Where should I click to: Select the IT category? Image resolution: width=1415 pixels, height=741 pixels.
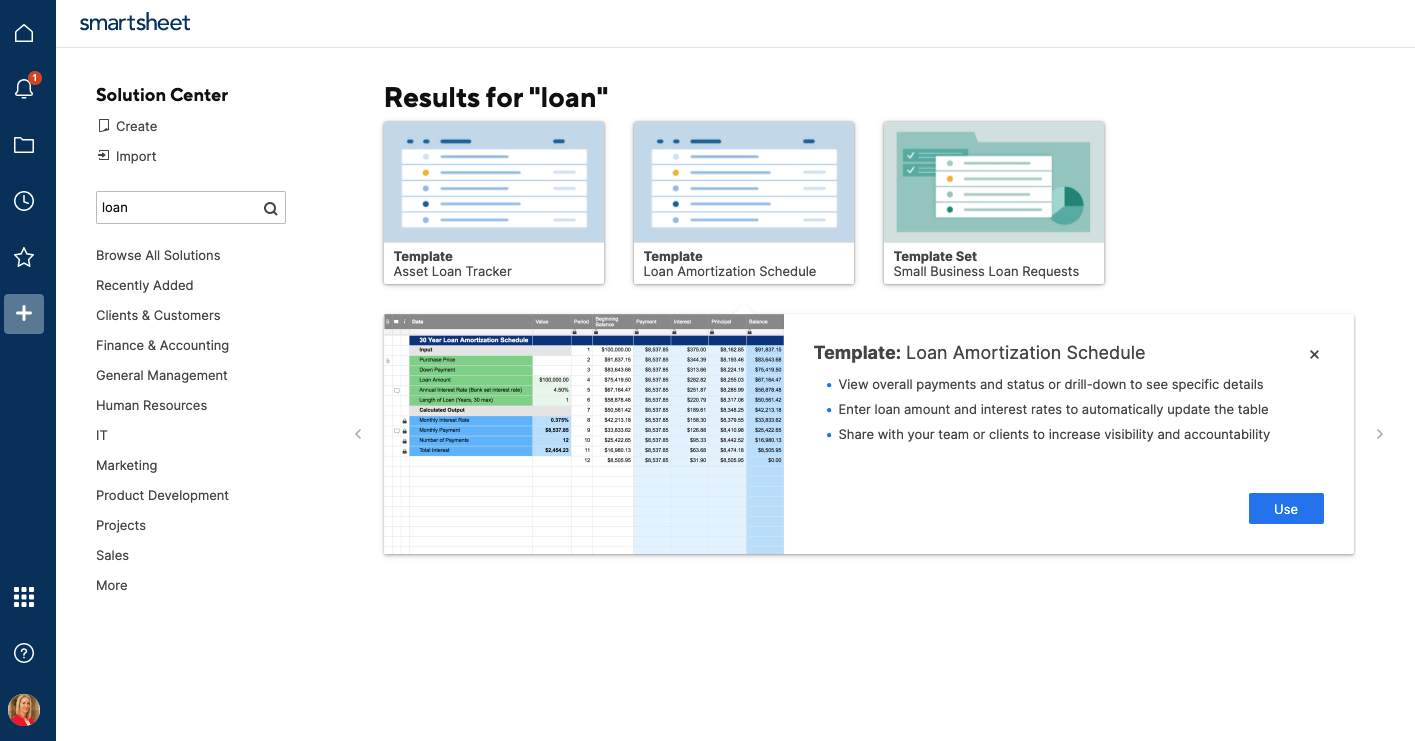102,435
